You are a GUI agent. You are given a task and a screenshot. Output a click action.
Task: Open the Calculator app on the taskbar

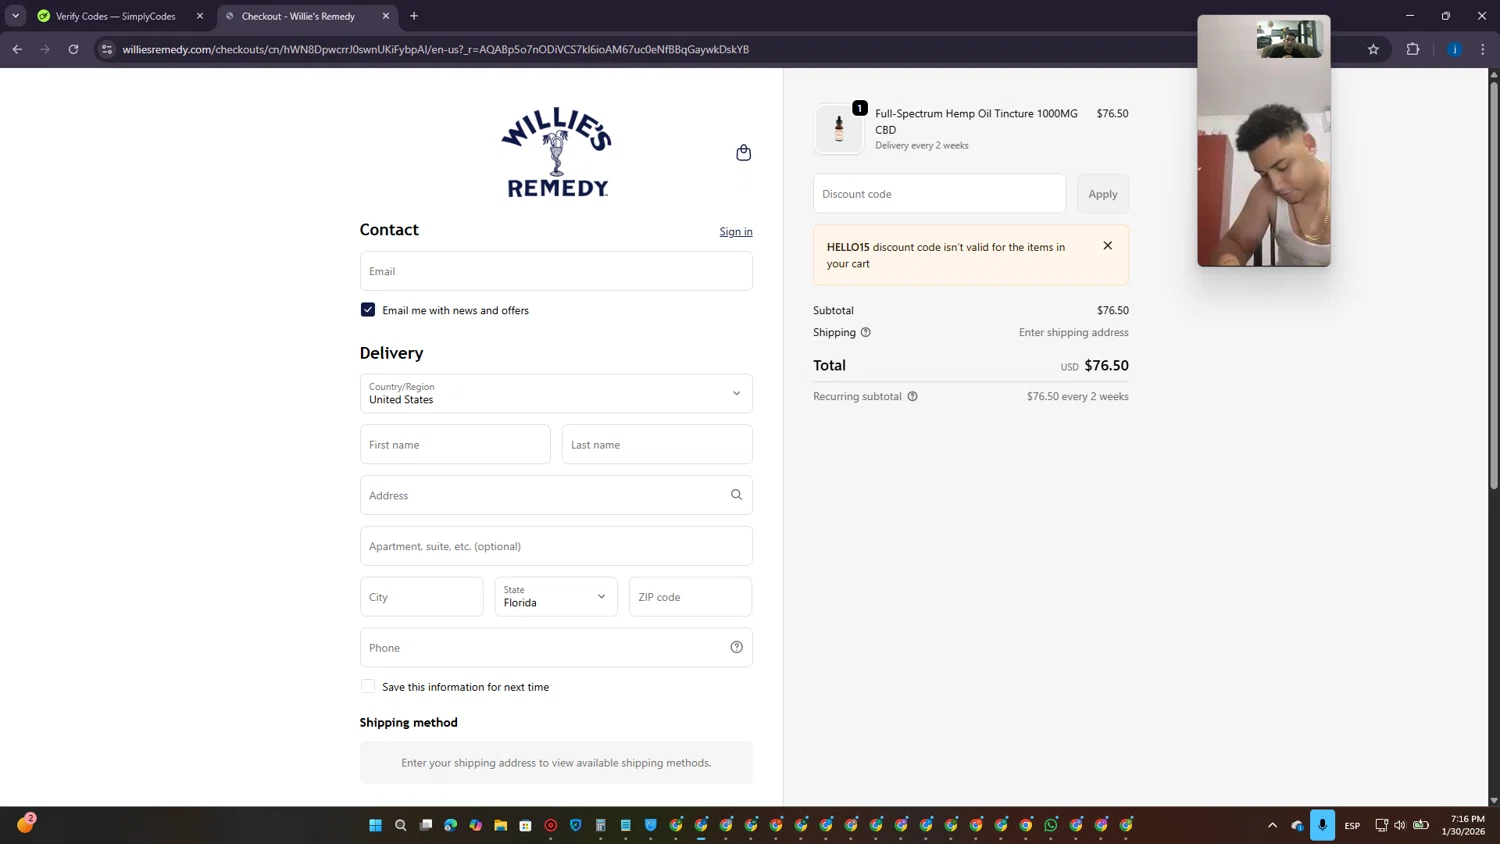pos(600,825)
